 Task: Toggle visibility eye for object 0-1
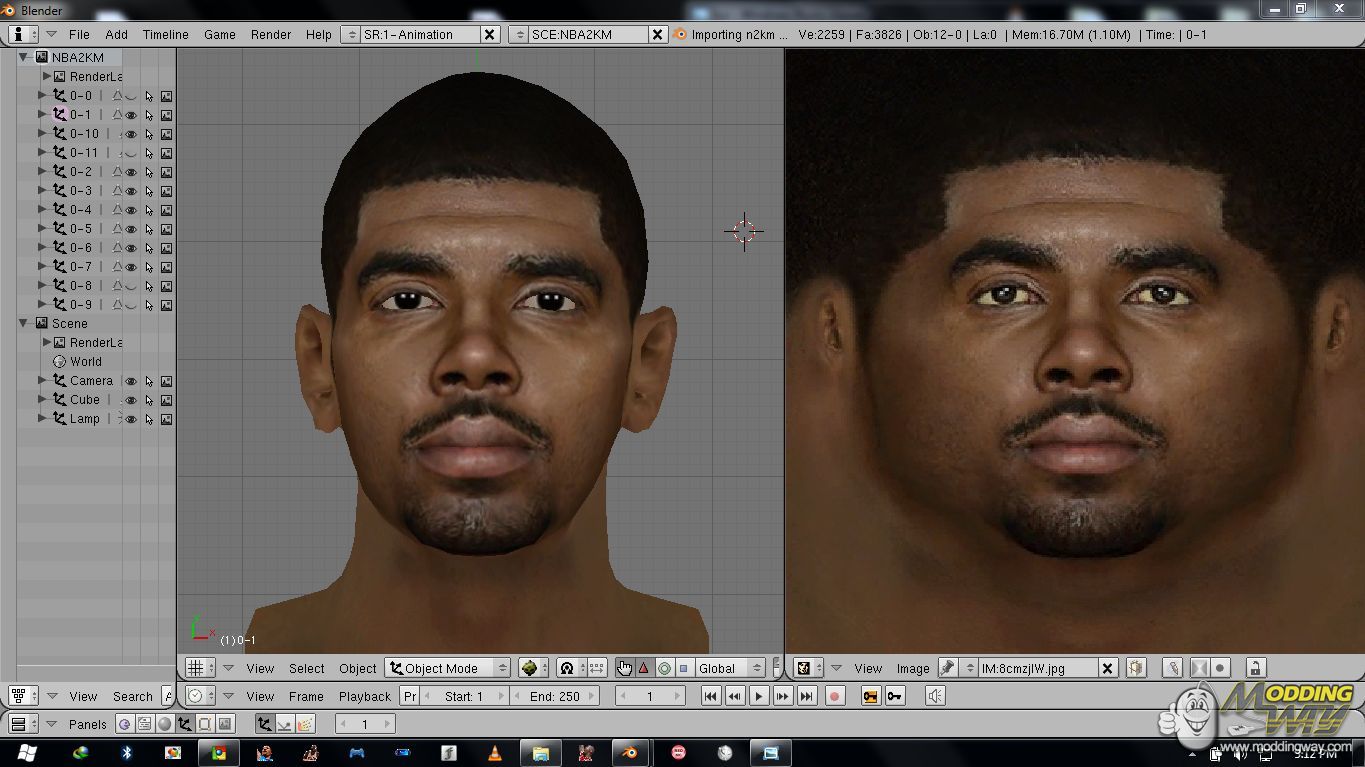click(131, 115)
